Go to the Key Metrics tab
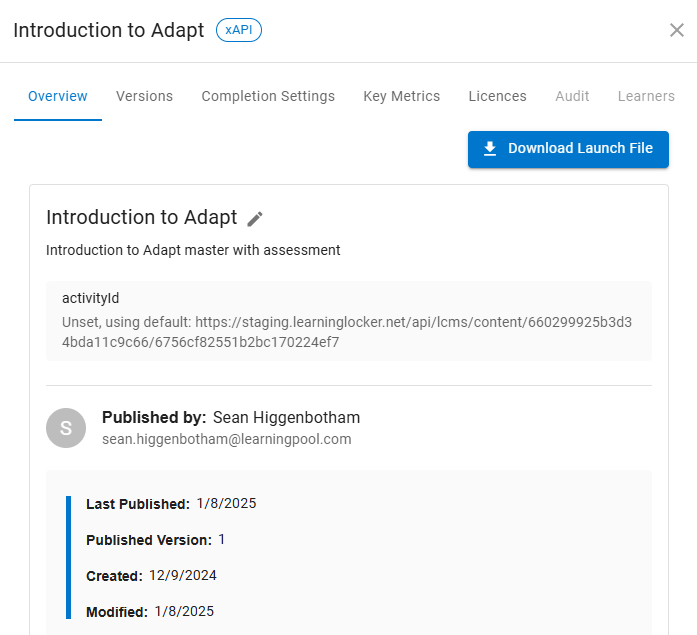 [401, 97]
